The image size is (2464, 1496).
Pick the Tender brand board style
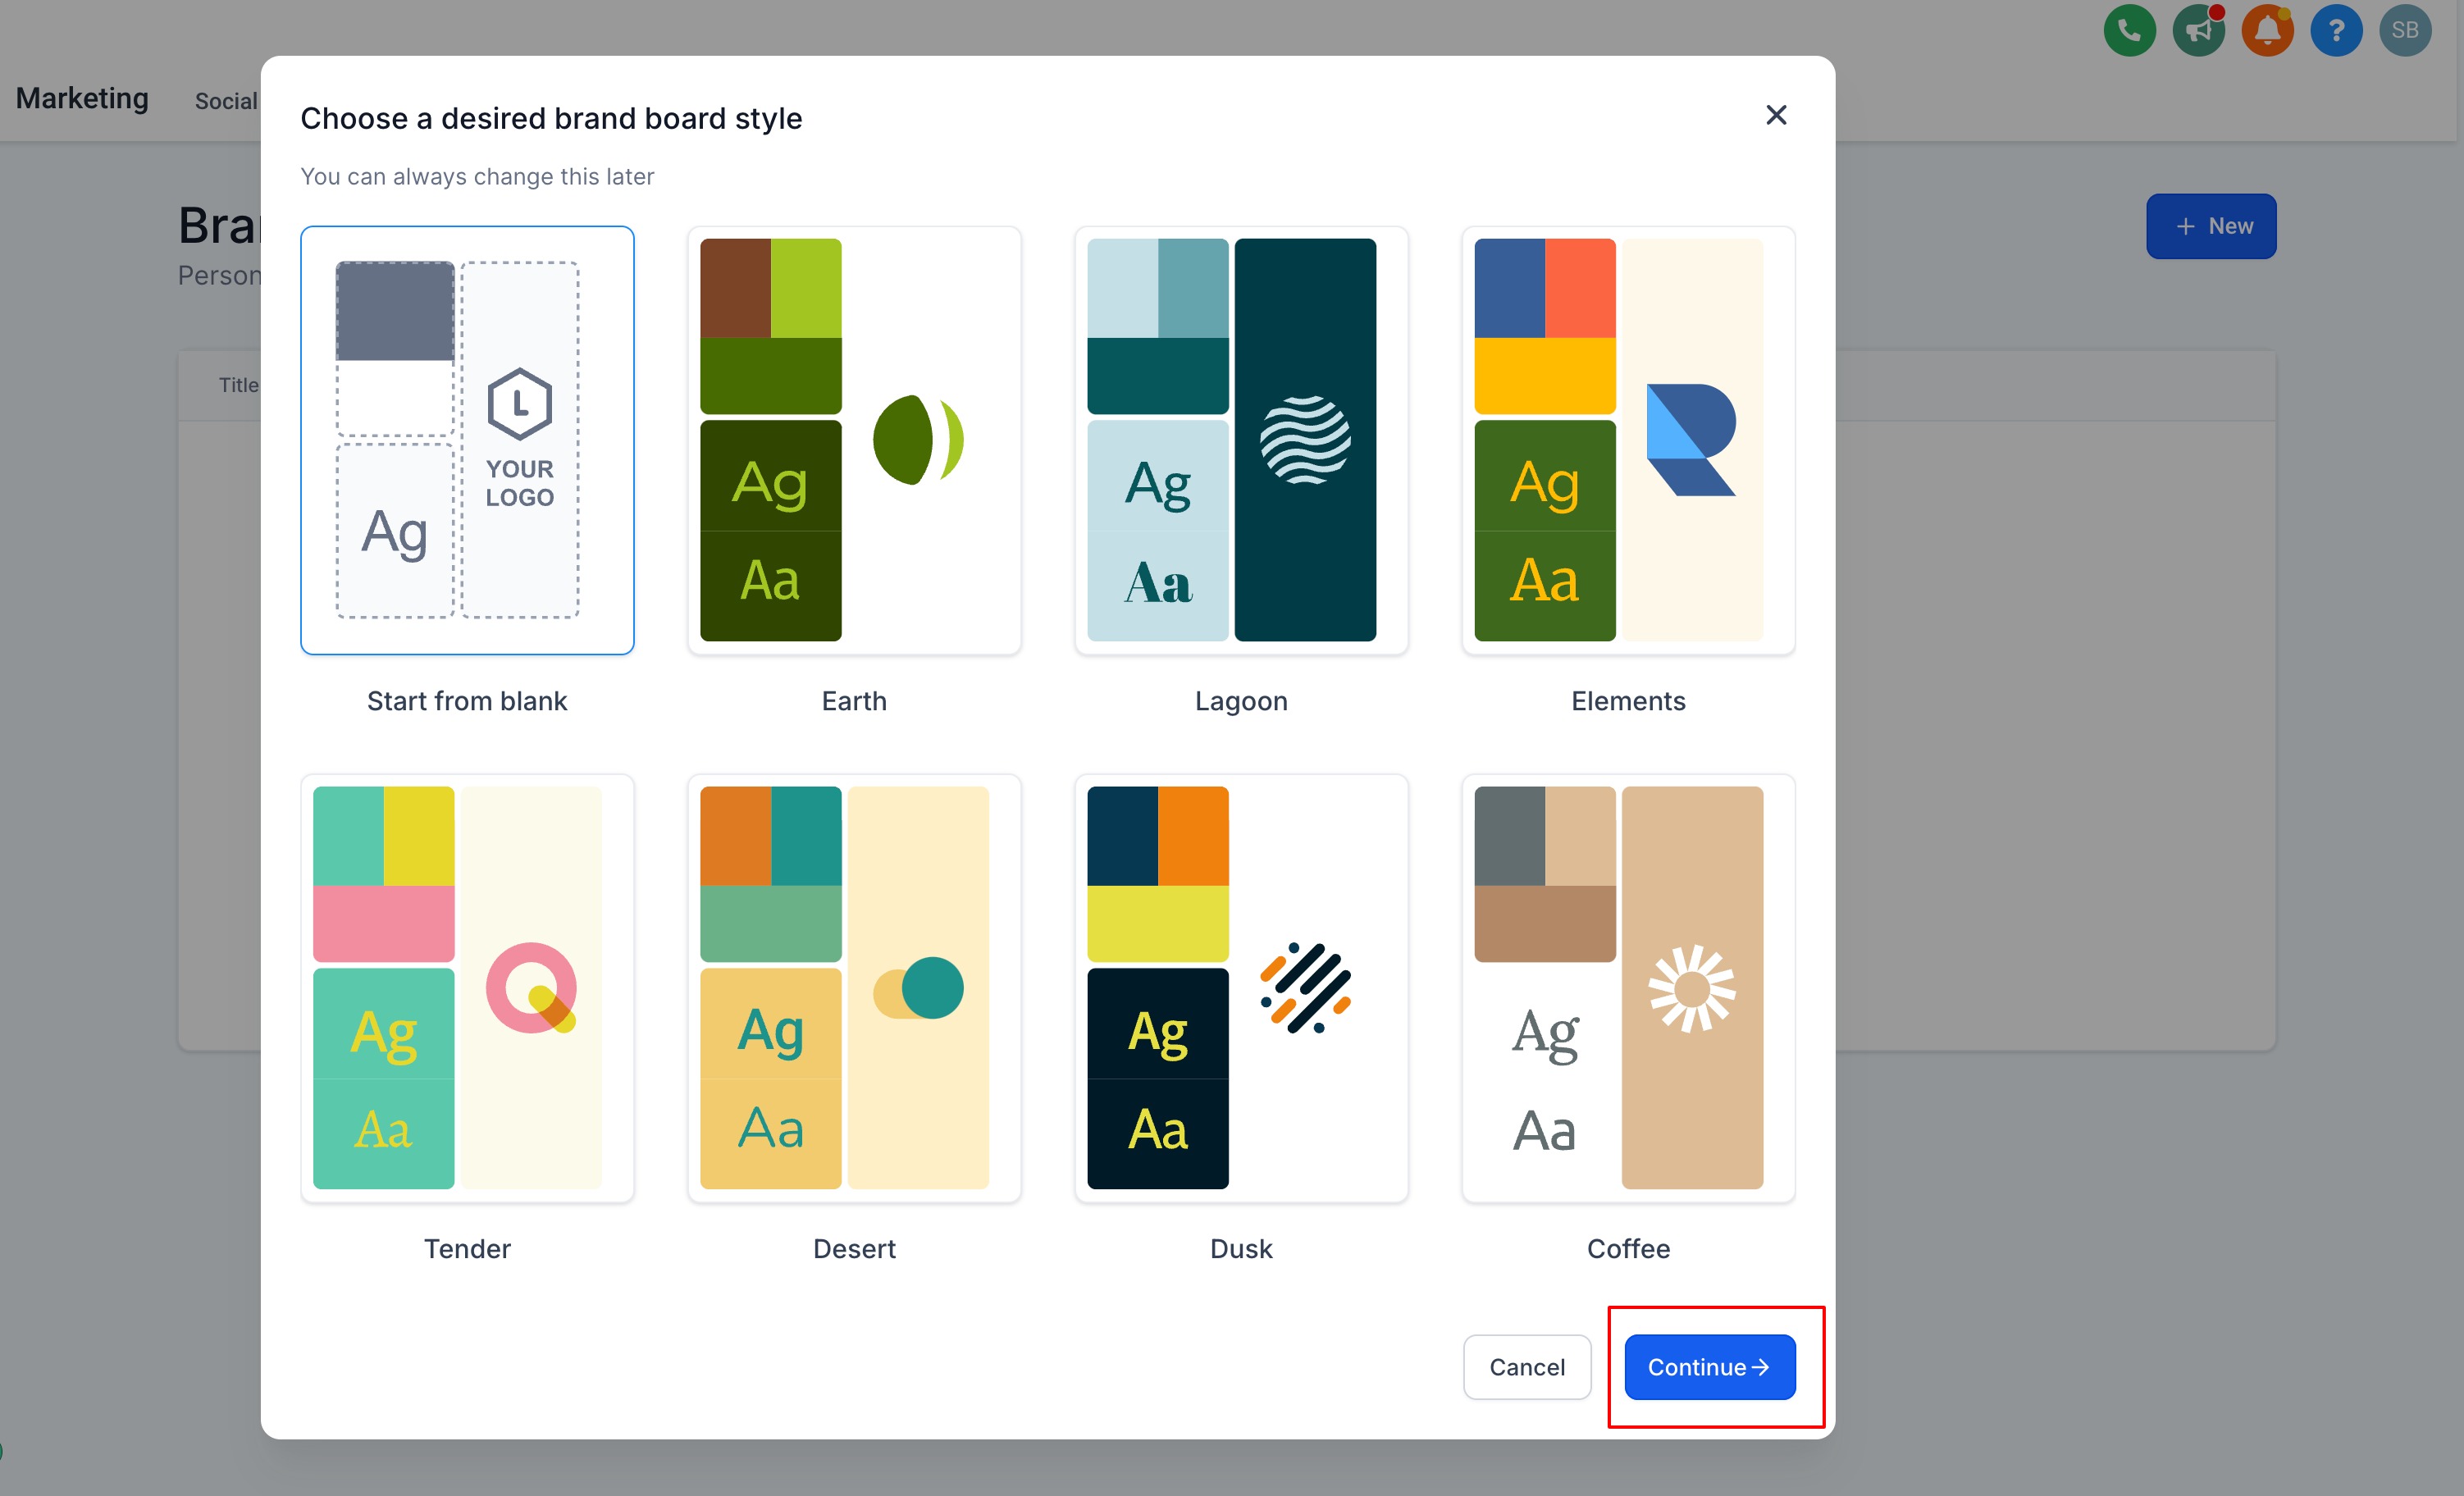pos(467,988)
